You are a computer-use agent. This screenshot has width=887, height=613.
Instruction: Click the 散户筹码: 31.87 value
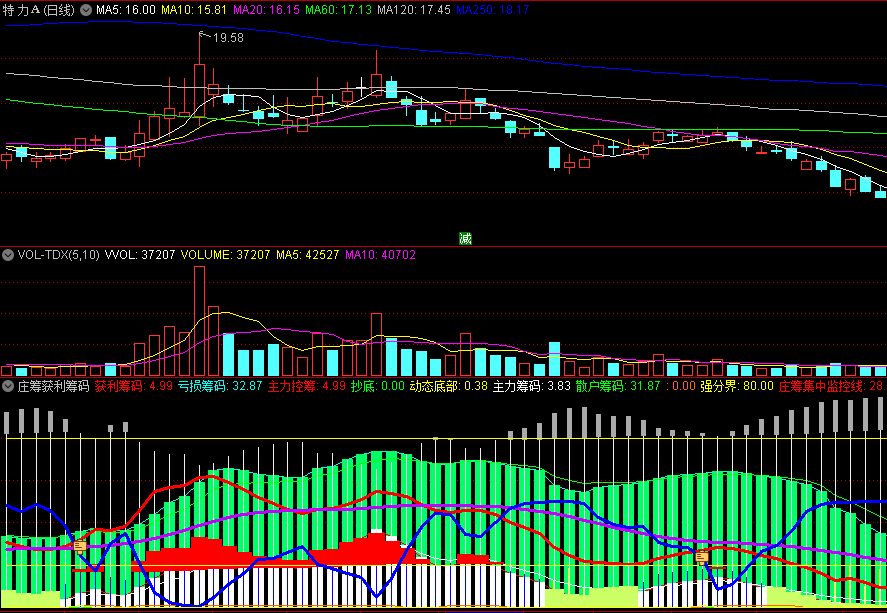click(x=618, y=386)
